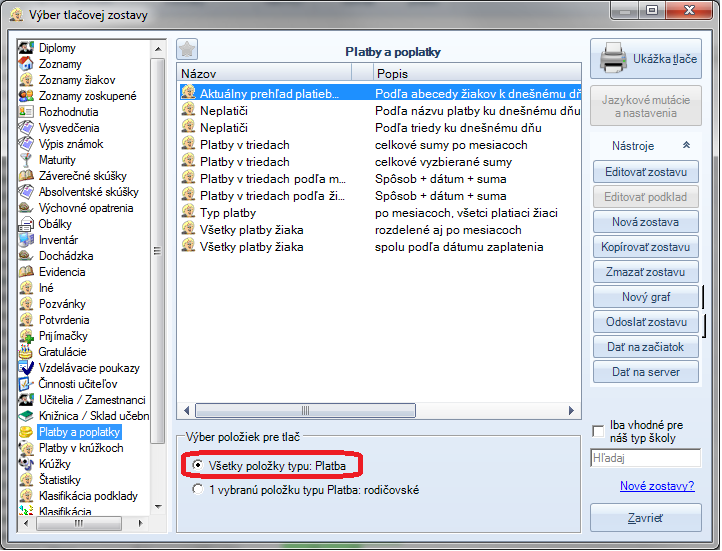Select Platby v triedach celkové vyzbierané sumy
The image size is (722, 551).
tap(380, 162)
